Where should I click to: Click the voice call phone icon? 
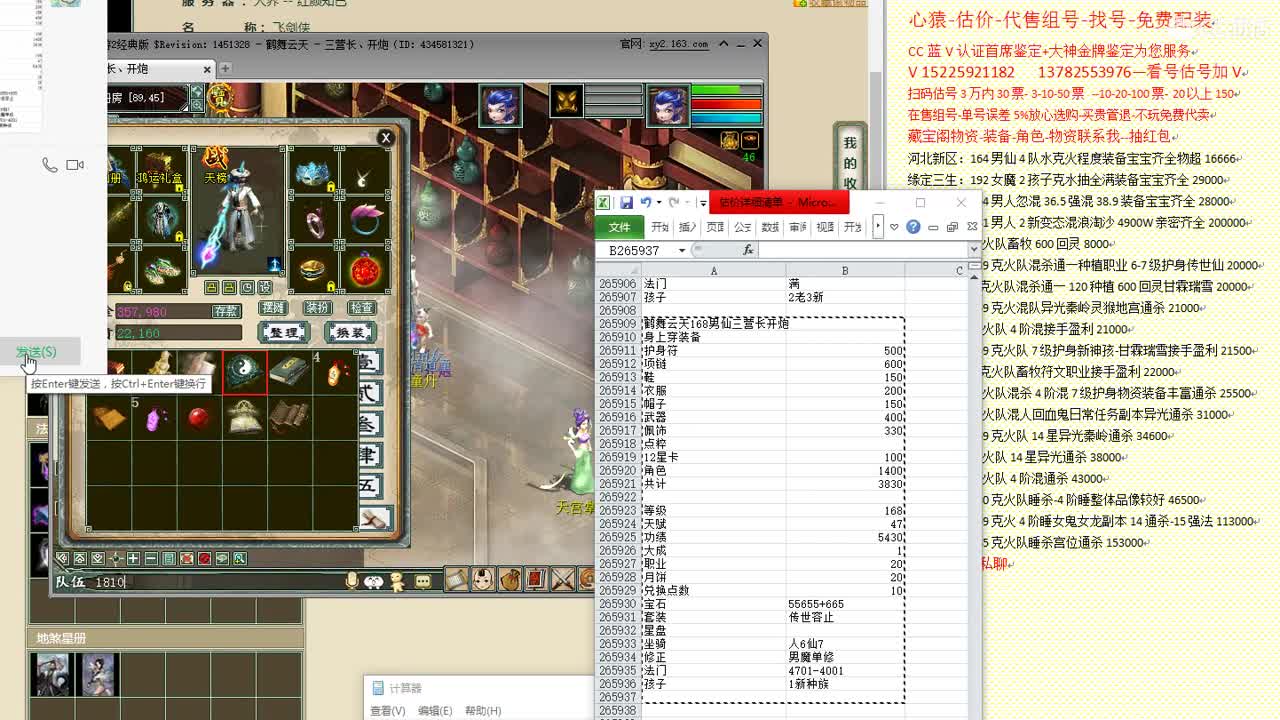pos(49,165)
